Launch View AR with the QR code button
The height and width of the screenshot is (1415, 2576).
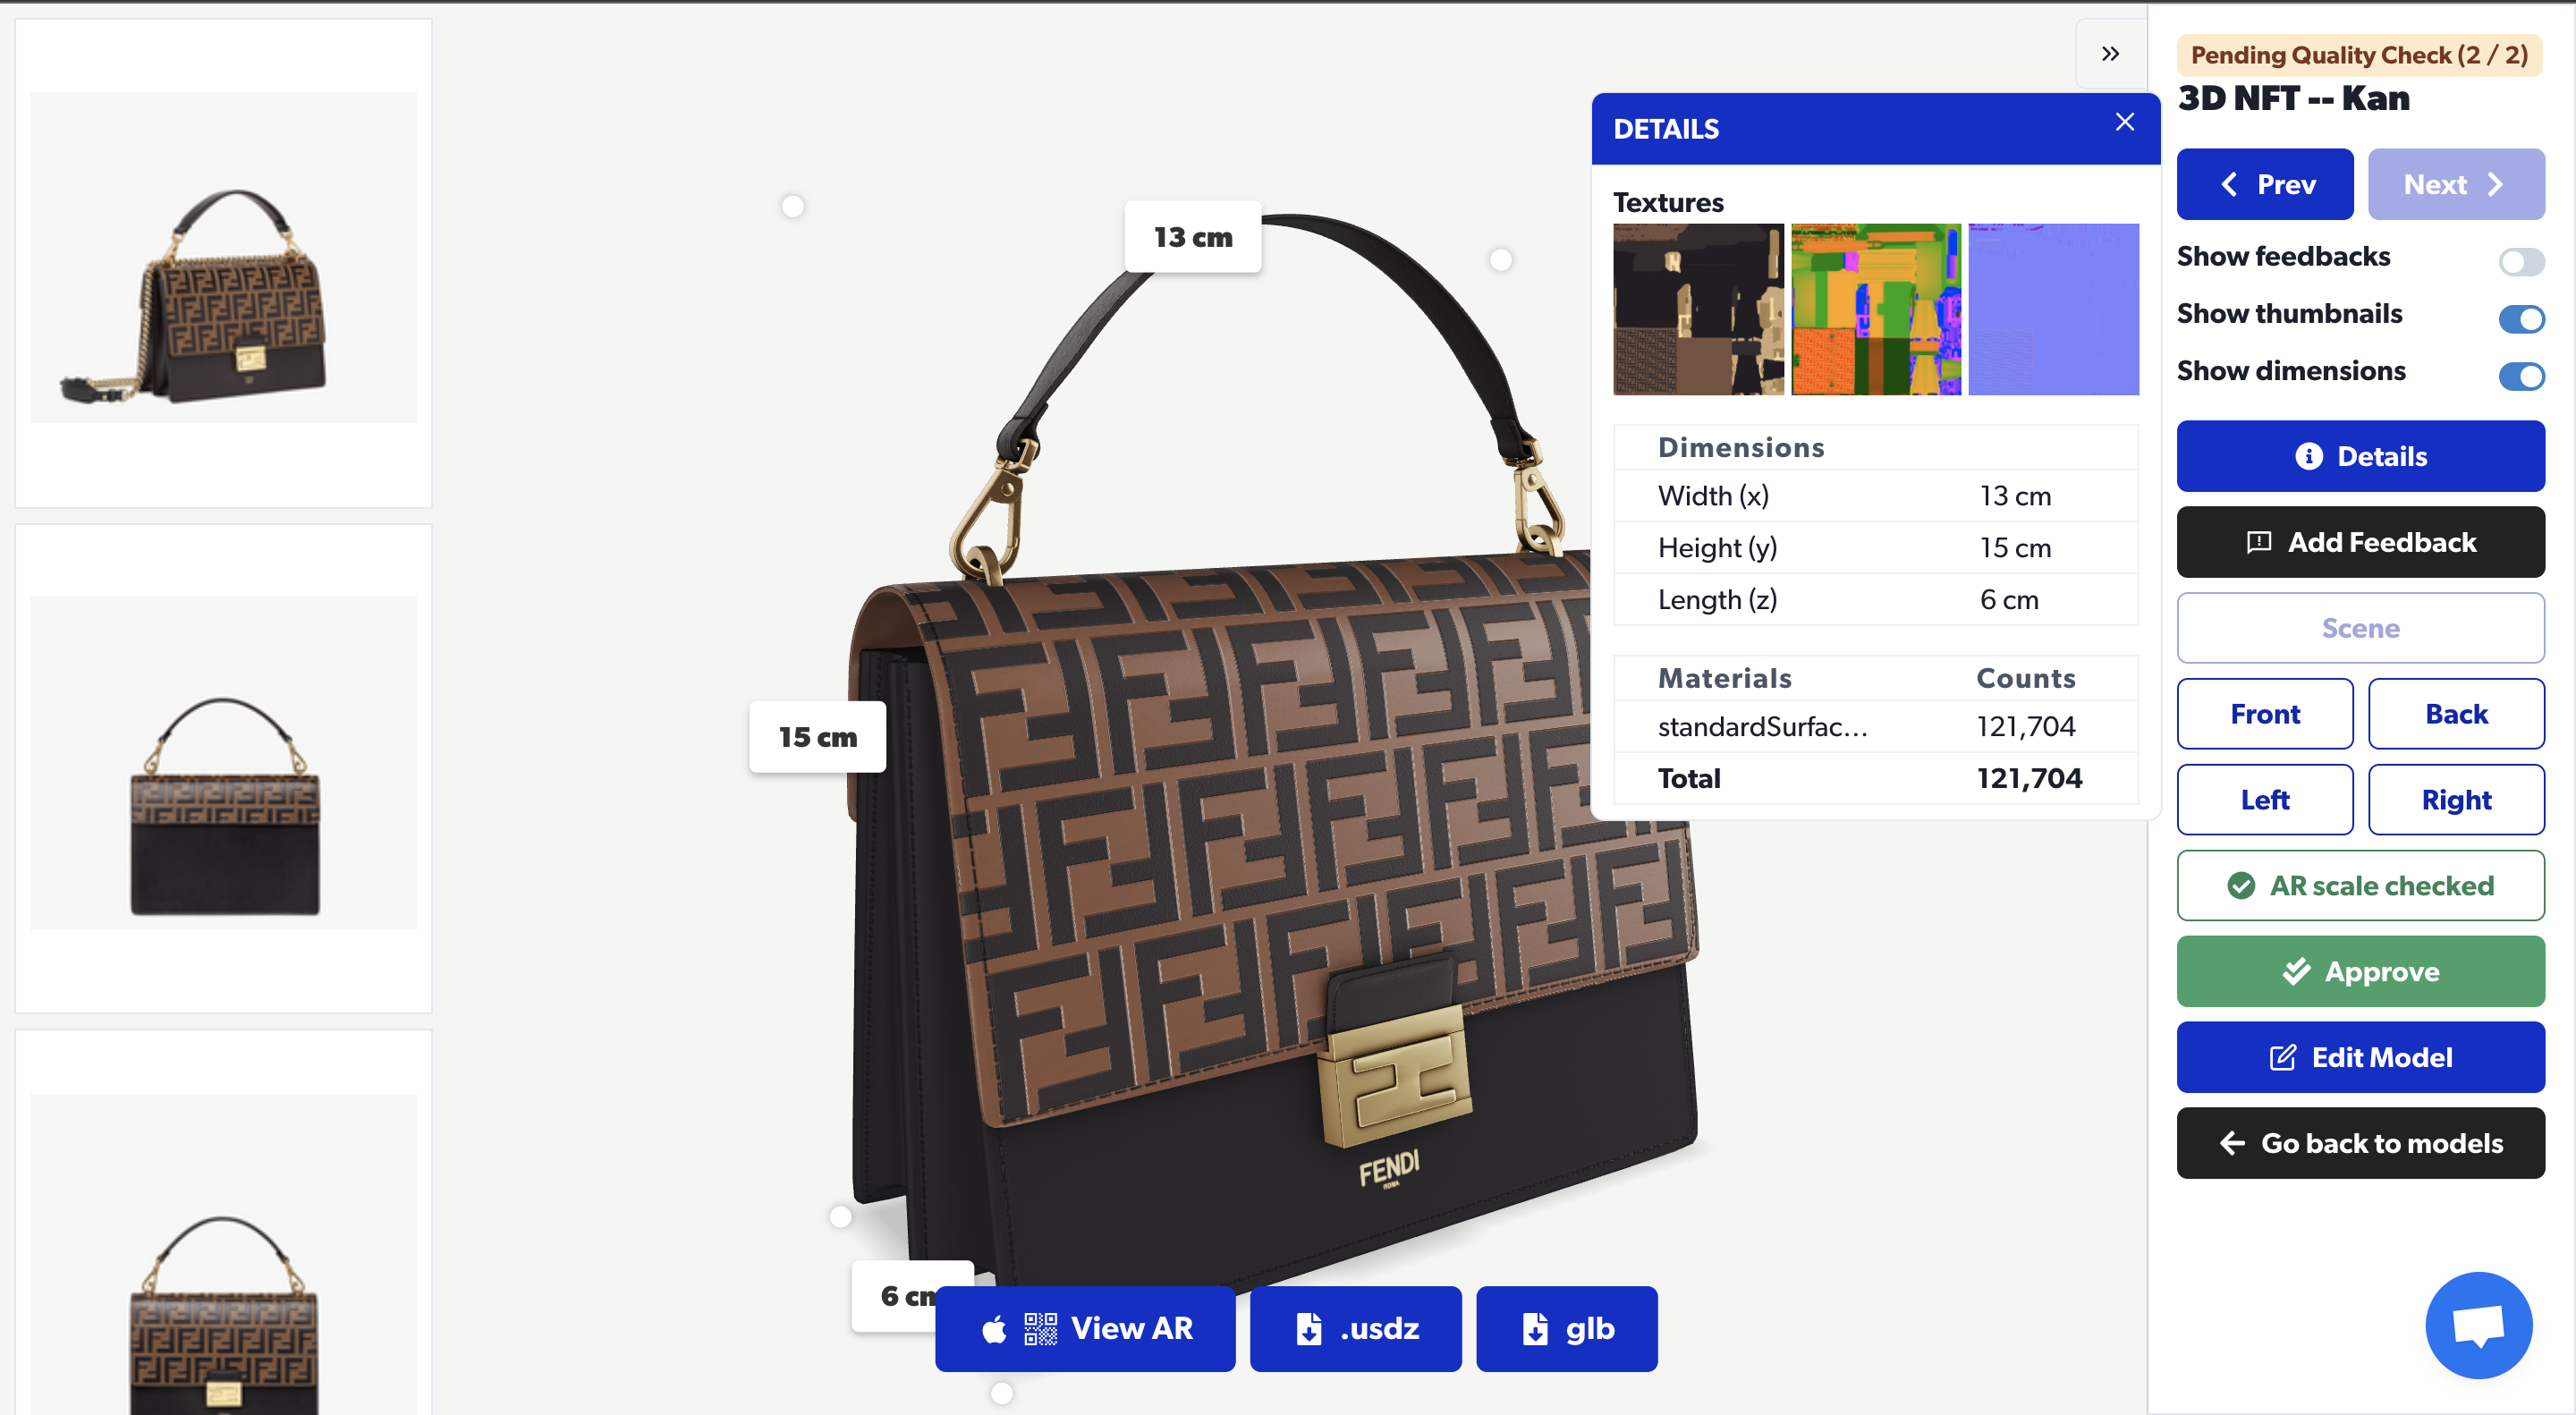(1085, 1328)
